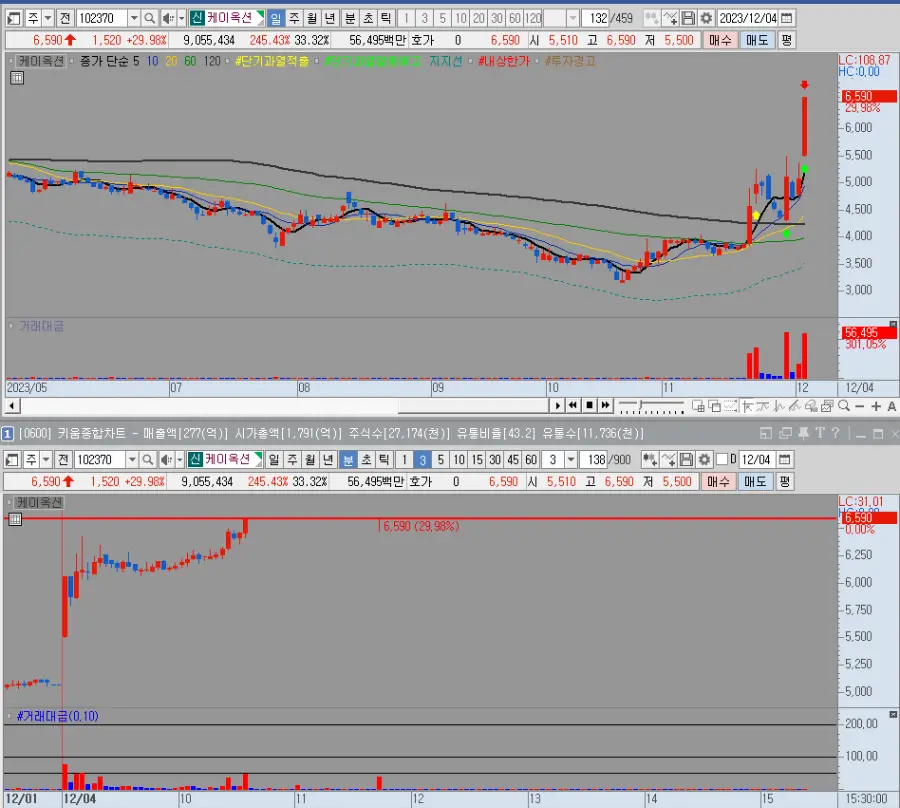Click the fast-forward chart playback button

click(606, 406)
